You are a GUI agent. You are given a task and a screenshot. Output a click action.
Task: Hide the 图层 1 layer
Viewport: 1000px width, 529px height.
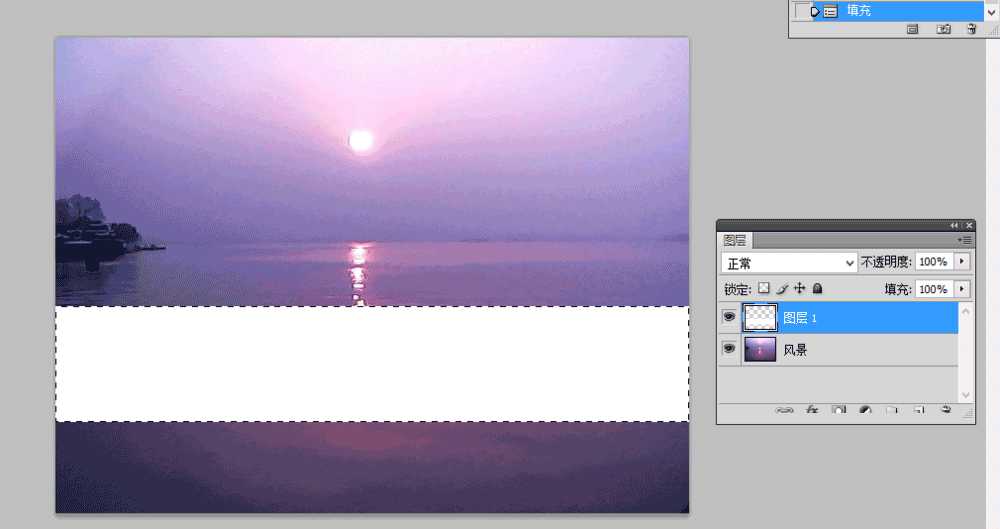[729, 317]
